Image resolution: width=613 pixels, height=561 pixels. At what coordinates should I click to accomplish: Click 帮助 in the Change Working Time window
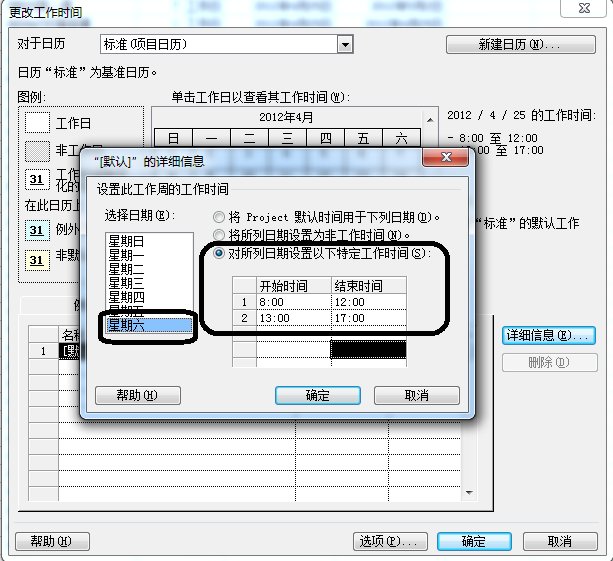click(52, 541)
